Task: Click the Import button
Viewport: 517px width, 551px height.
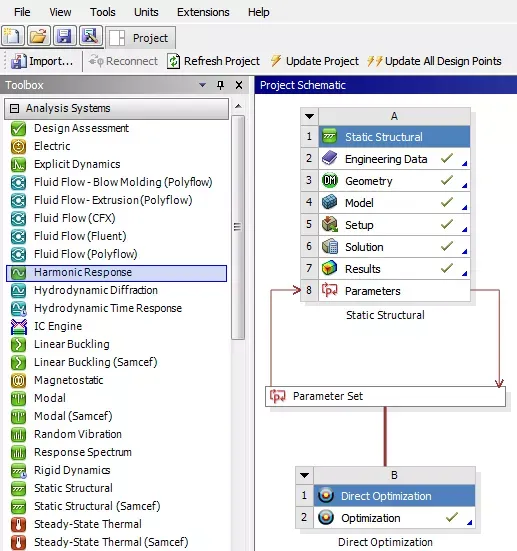Action: coord(42,61)
